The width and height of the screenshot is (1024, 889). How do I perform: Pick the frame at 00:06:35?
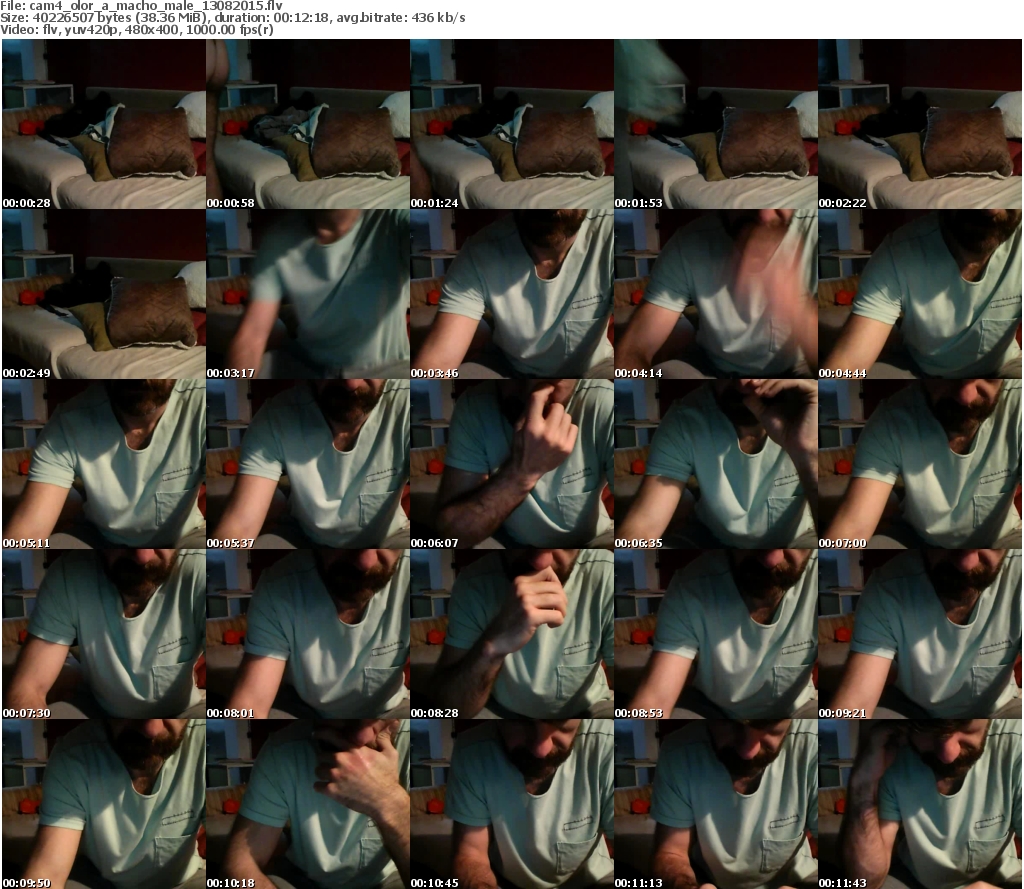[x=716, y=464]
